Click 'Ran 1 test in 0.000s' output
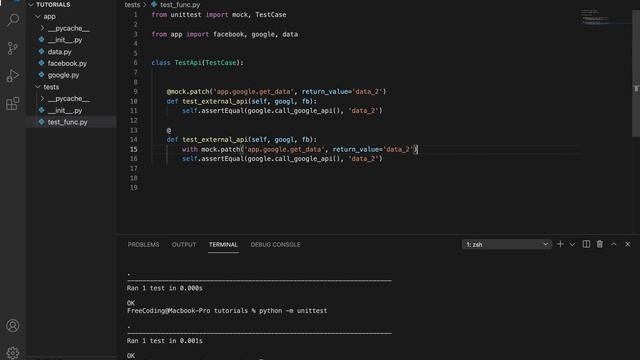Screen dimensions: 640x360 [x=164, y=288]
